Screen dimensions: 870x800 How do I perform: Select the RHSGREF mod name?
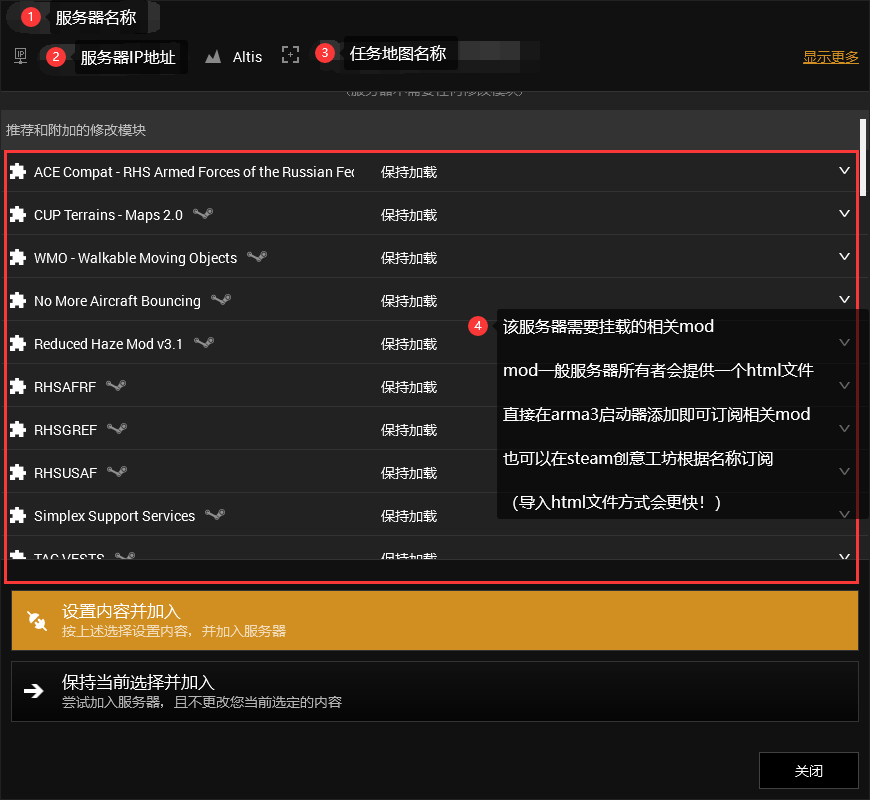(65, 430)
